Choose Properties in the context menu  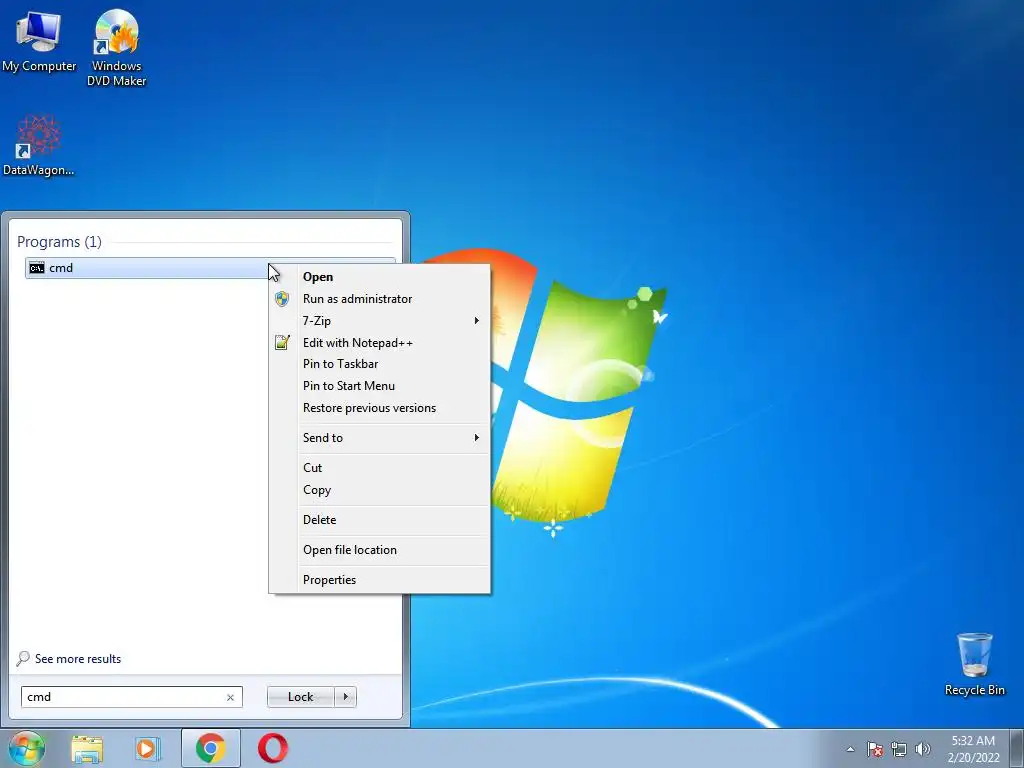tap(379, 580)
